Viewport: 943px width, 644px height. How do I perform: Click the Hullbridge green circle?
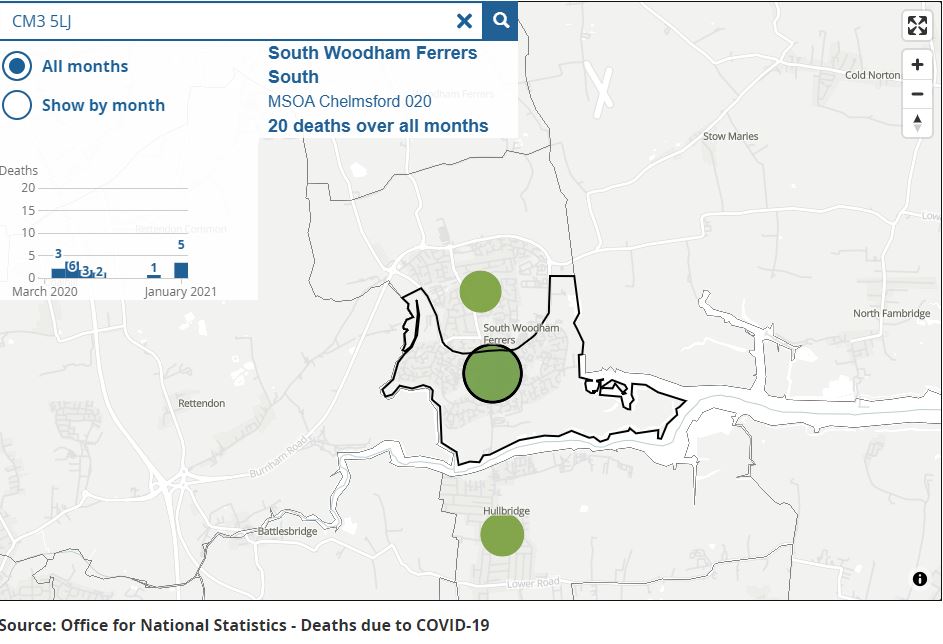pos(502,535)
